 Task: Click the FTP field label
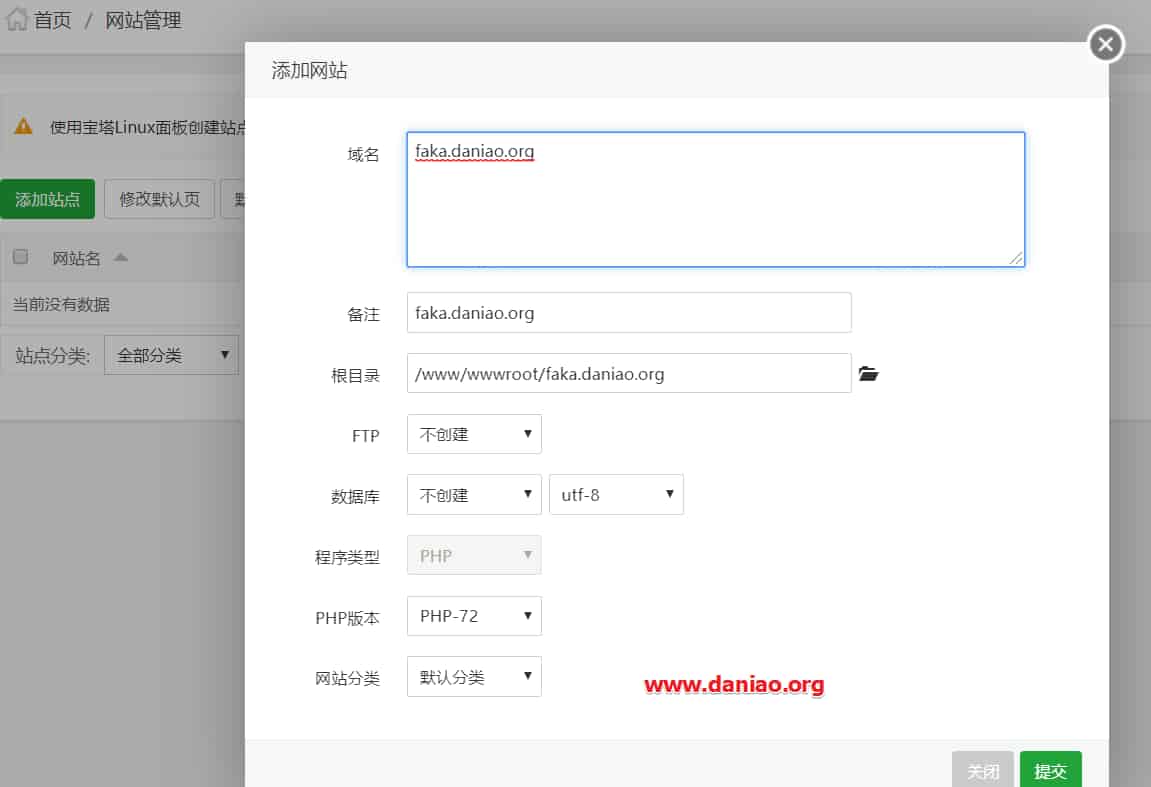(366, 436)
